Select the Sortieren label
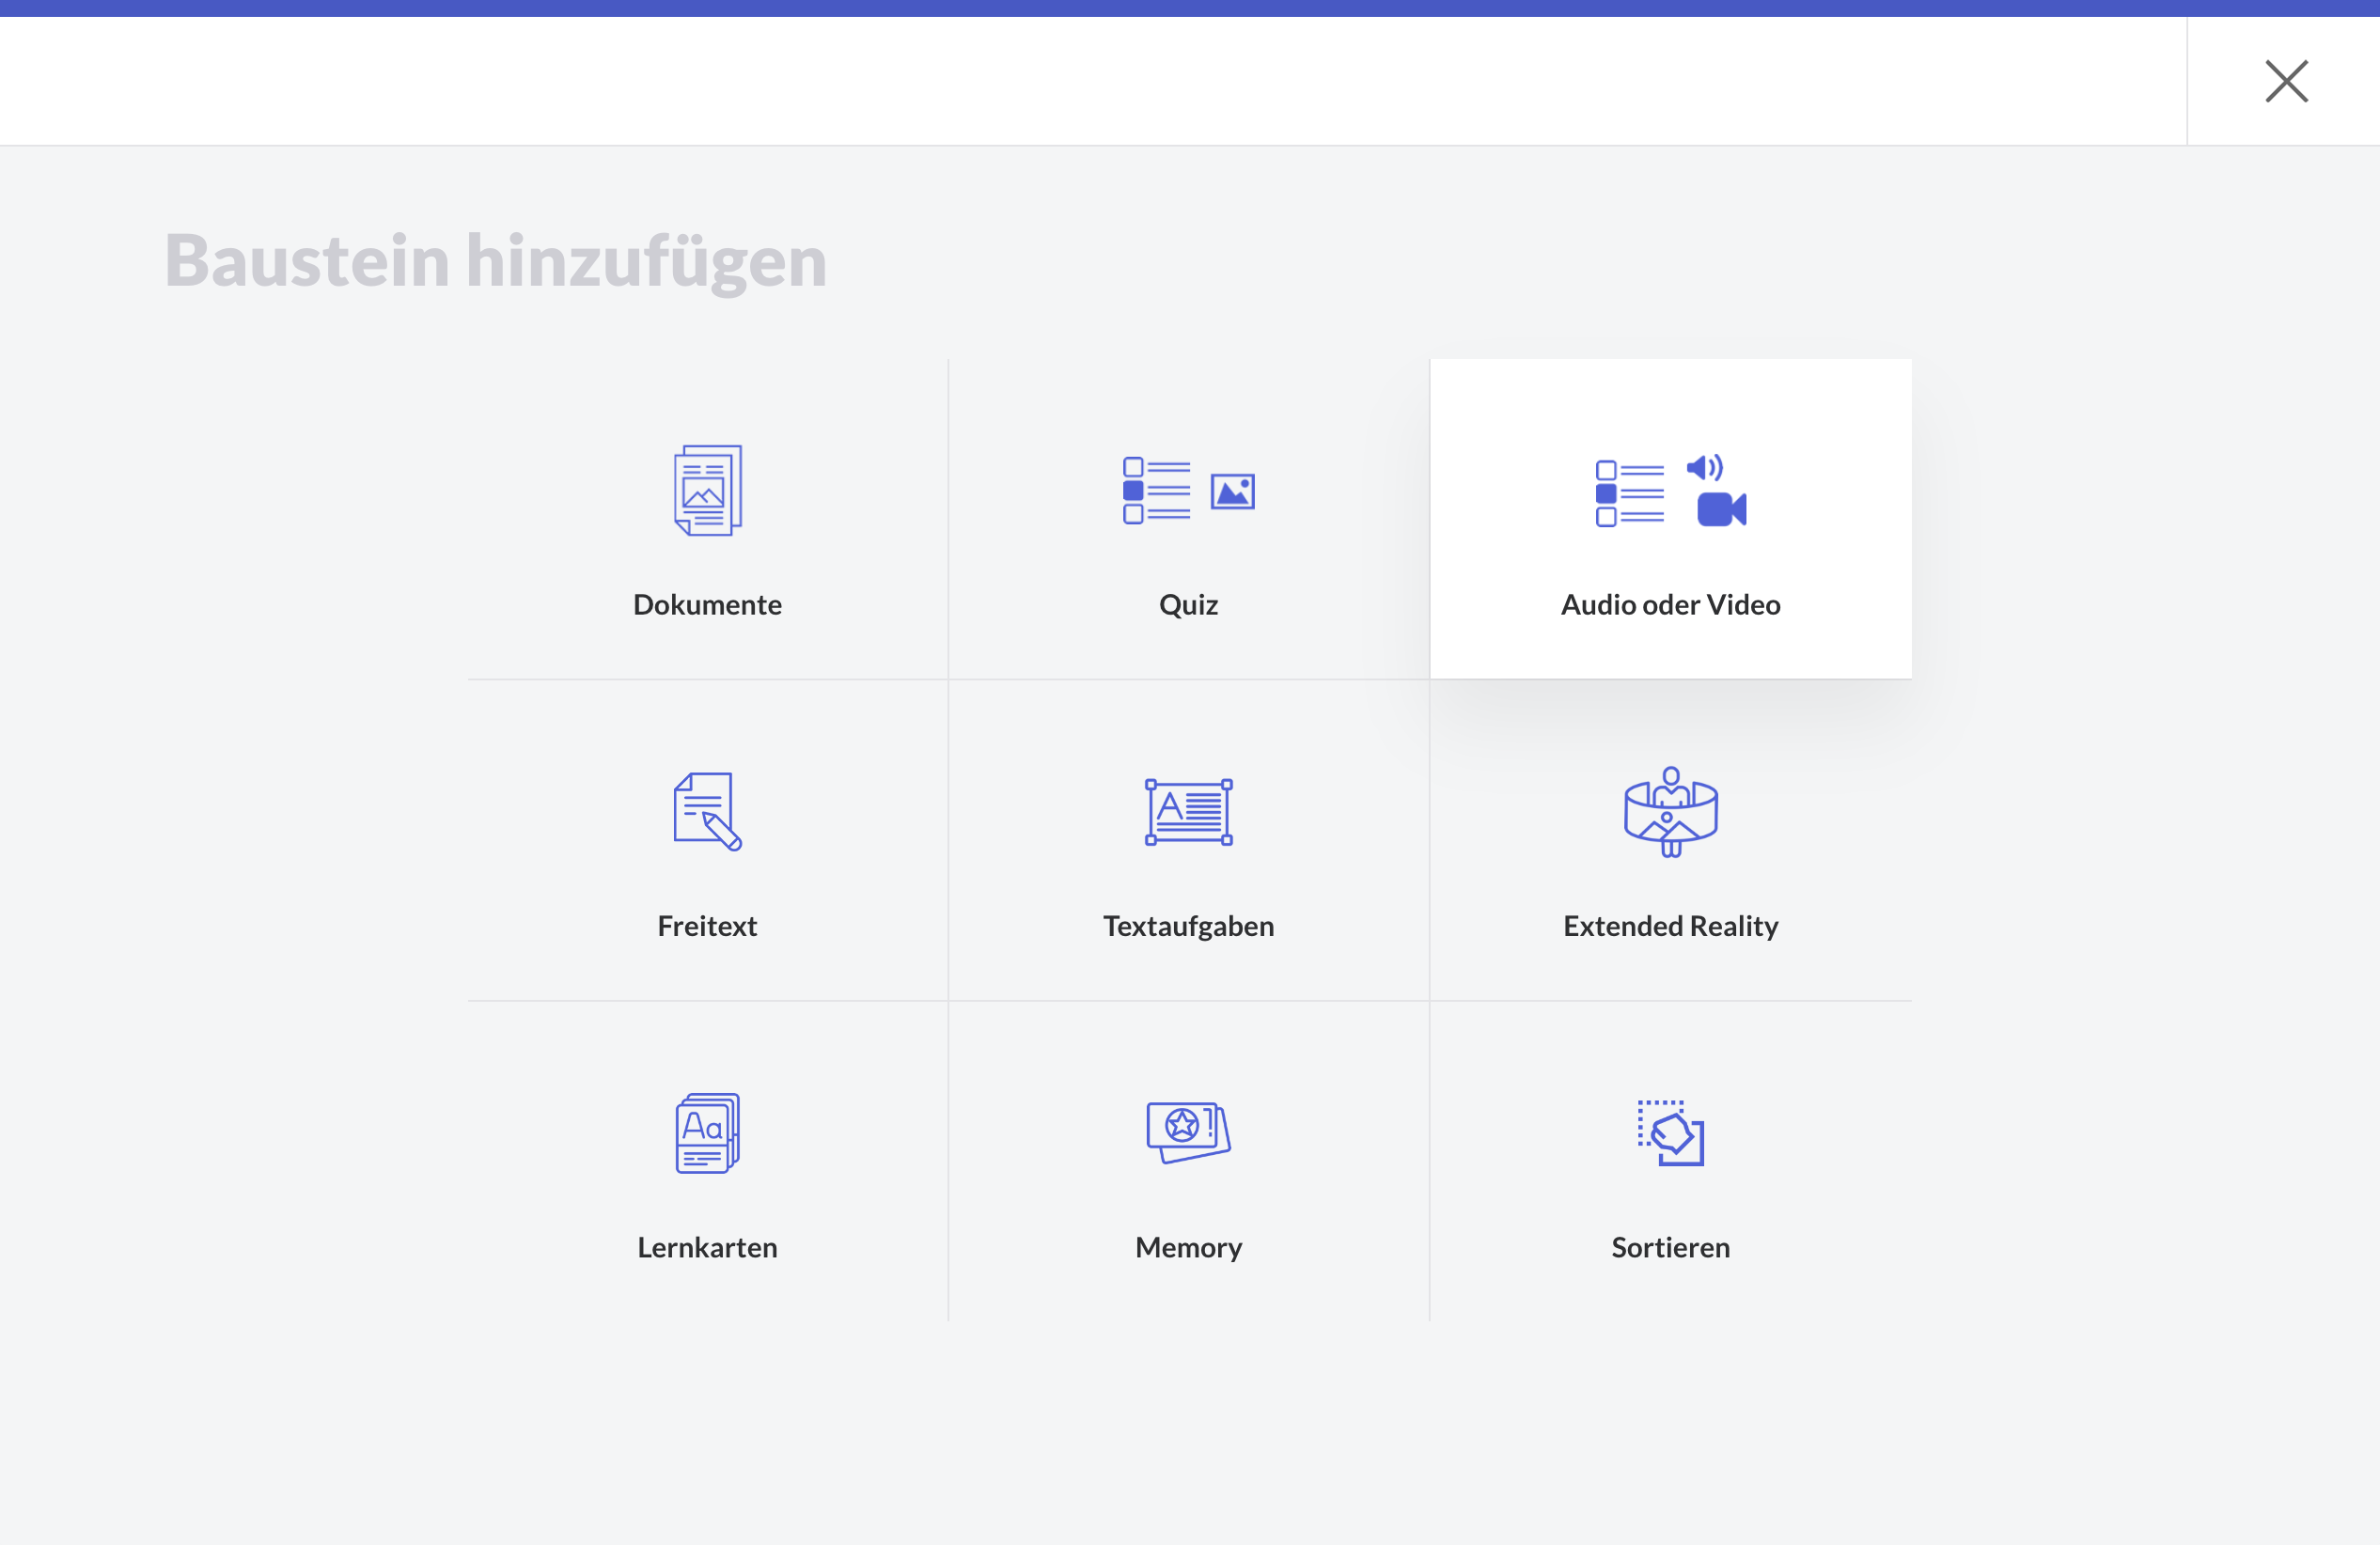 pos(1670,1247)
